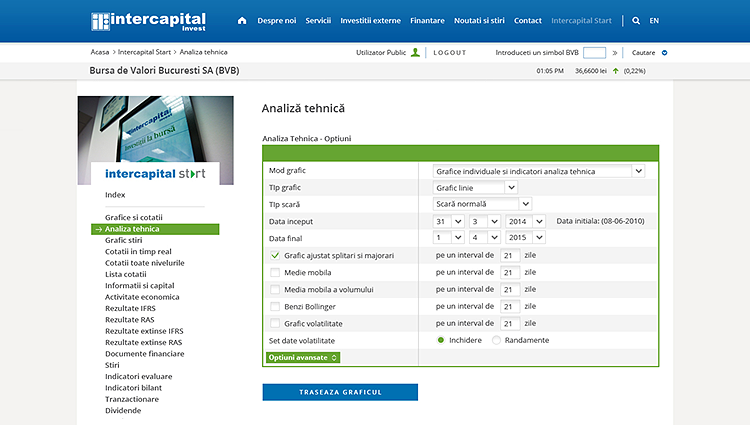Open the Tip grafic dropdown
The height and width of the screenshot is (425, 750).
point(476,187)
